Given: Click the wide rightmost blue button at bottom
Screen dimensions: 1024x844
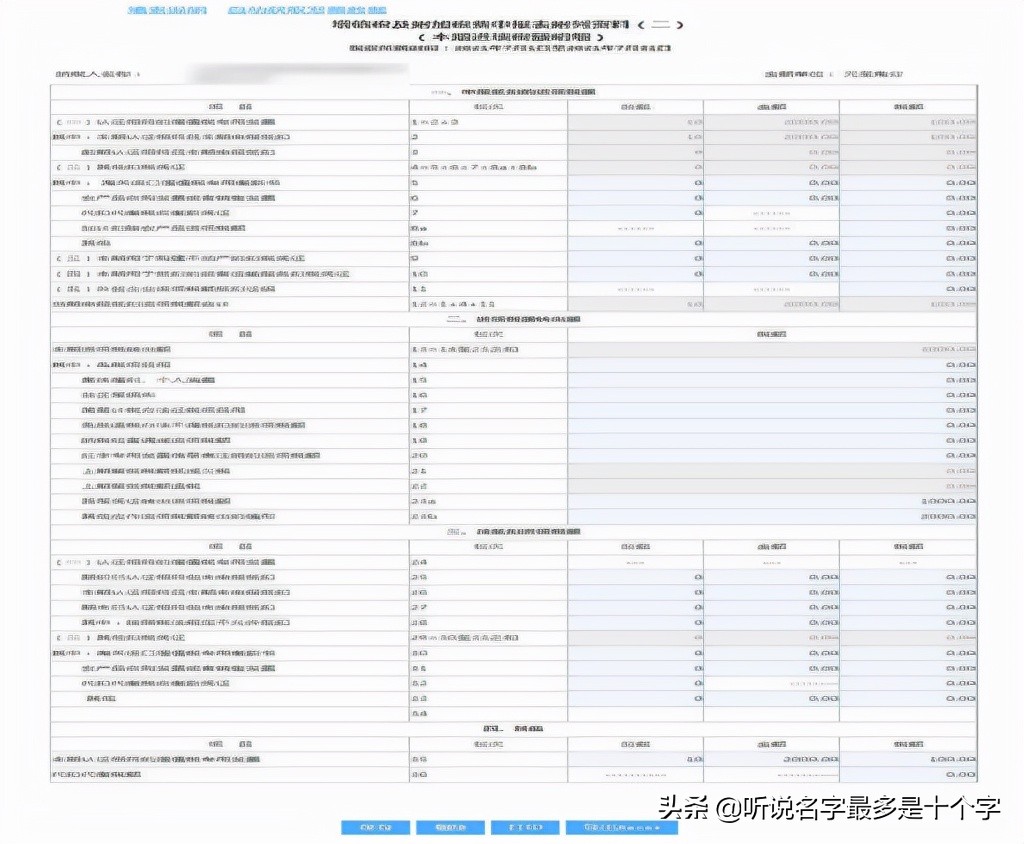Looking at the screenshot, I should (x=620, y=827).
